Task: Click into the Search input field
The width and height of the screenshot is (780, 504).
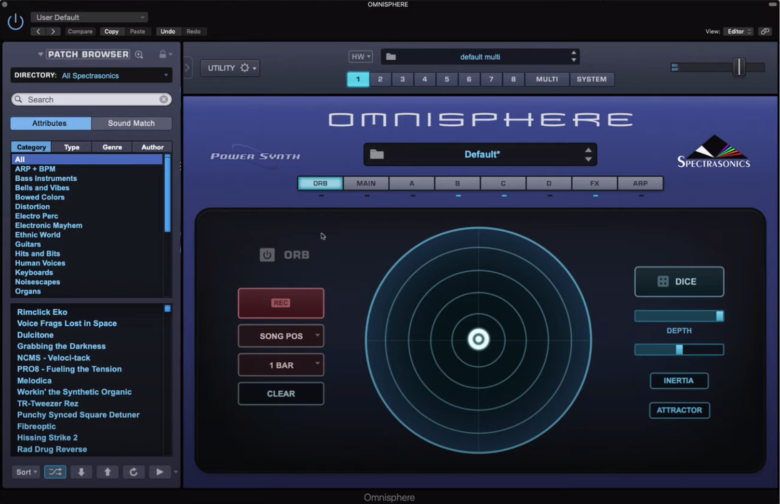Action: coord(92,100)
